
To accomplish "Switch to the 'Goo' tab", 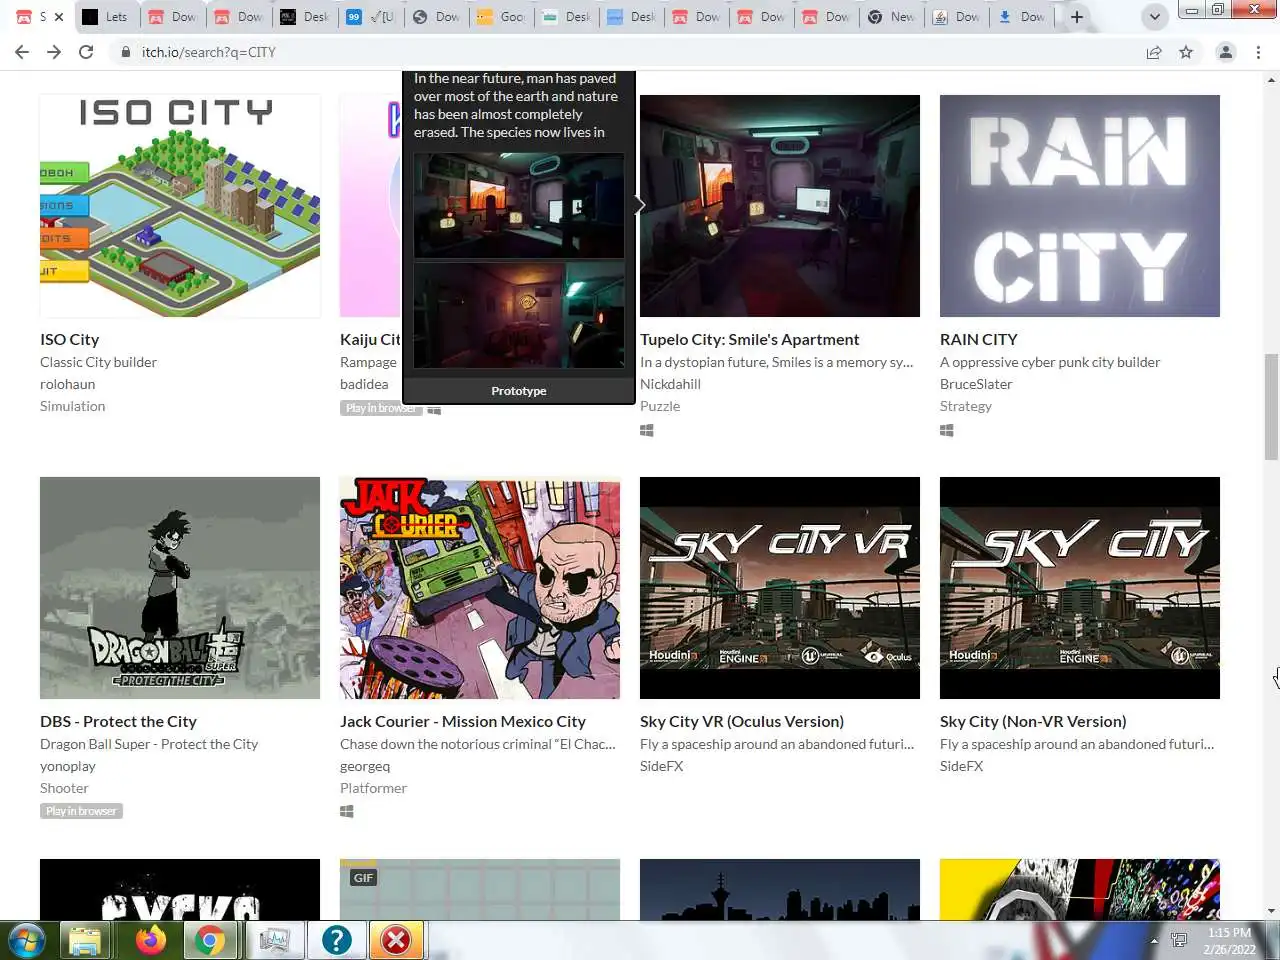I will pos(502,17).
